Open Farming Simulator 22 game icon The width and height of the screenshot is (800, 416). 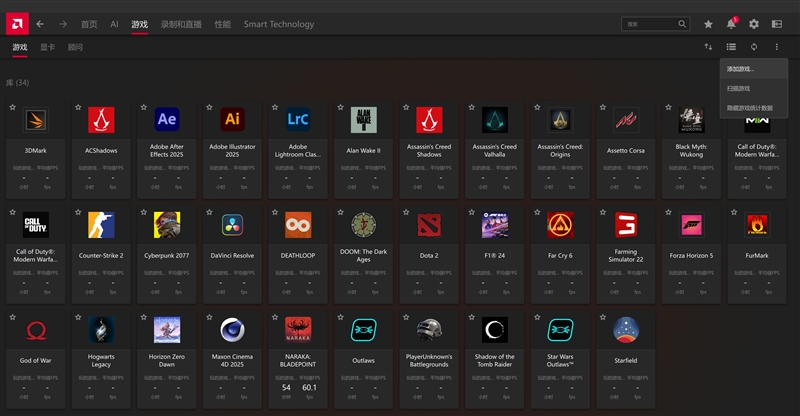(626, 225)
